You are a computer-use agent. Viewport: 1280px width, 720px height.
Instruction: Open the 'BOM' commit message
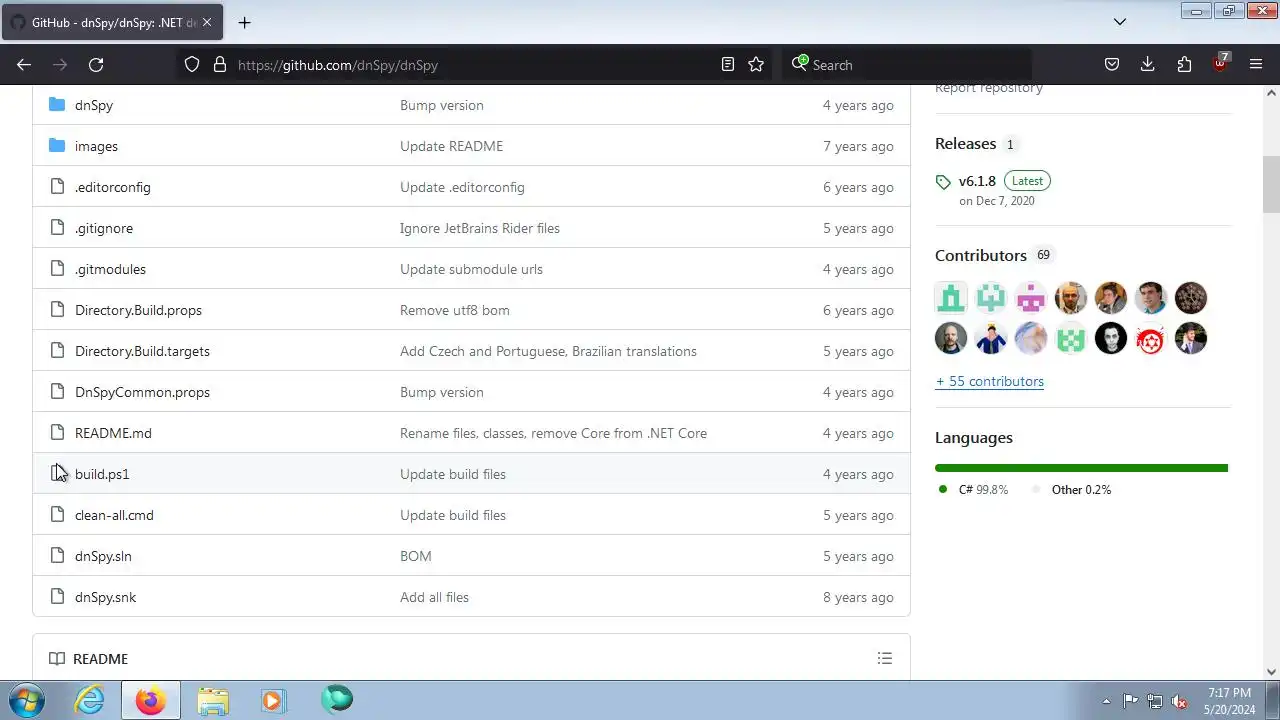[416, 556]
